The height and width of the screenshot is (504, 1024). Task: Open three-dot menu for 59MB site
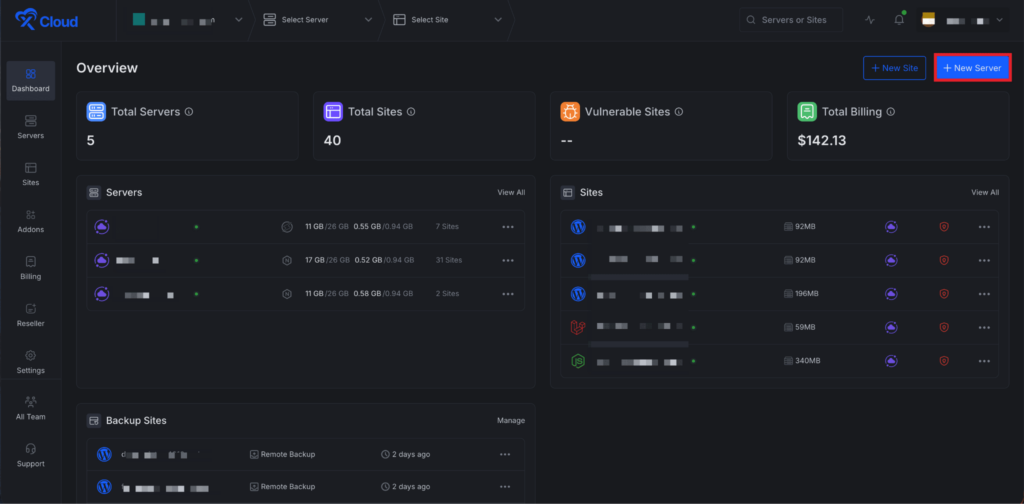984,327
